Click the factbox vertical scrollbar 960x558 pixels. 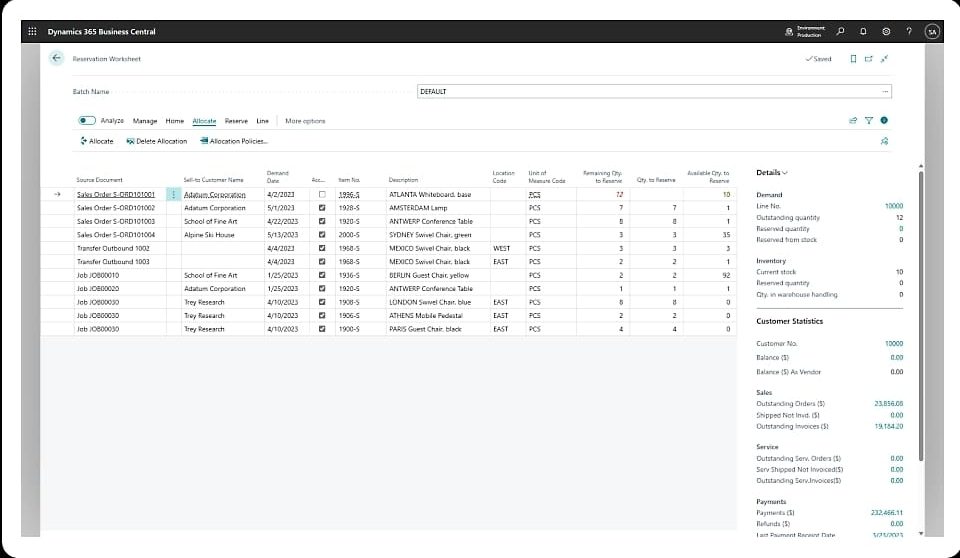tap(921, 315)
